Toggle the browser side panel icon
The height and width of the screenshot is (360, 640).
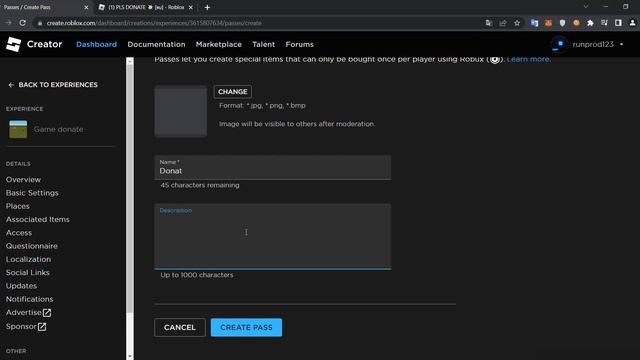pos(618,23)
